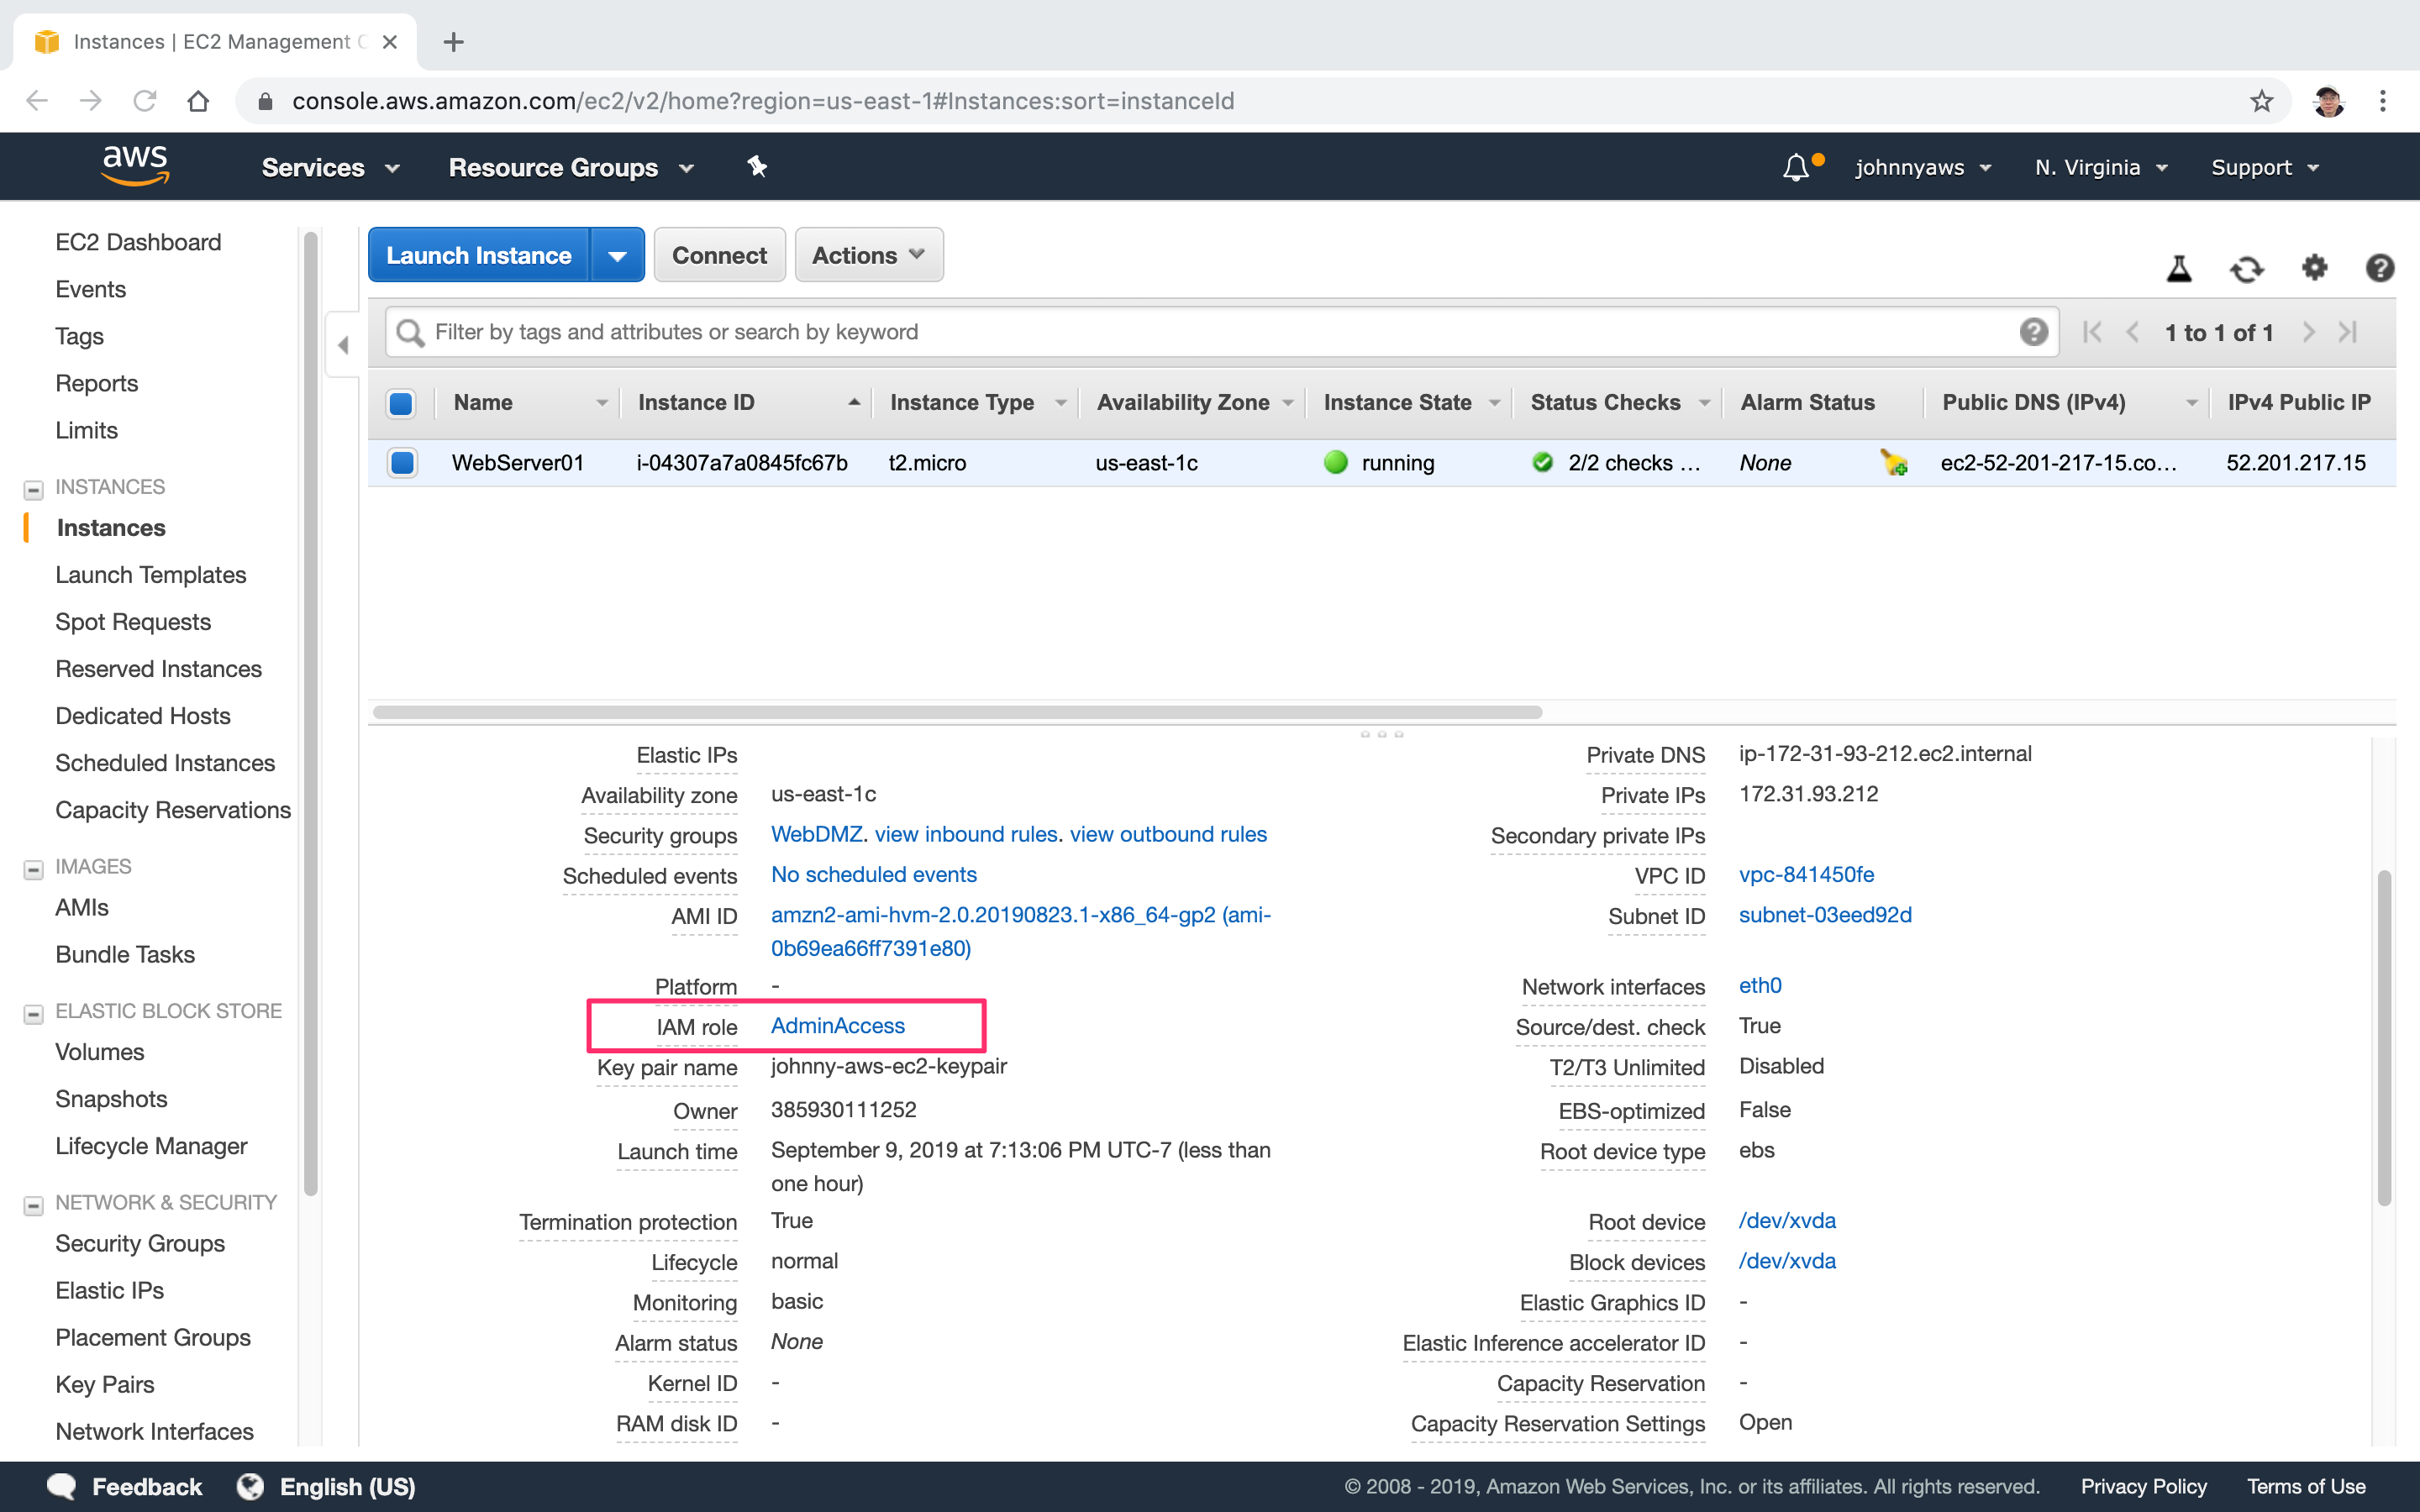Screen dimensions: 2420x1512
Task: Click the browser address bar
Action: 1262,101
